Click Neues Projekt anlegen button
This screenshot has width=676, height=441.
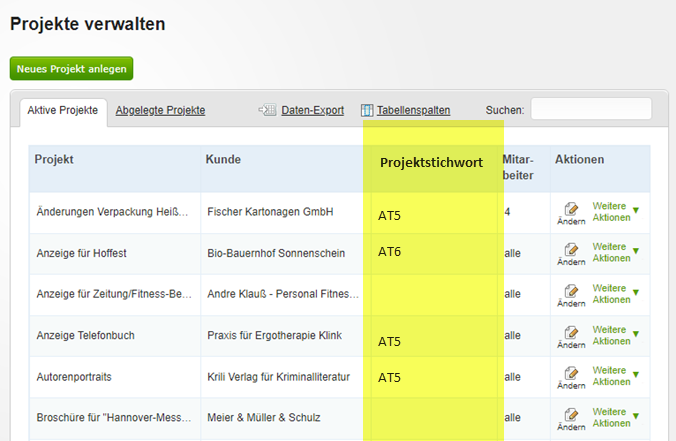coord(72,69)
